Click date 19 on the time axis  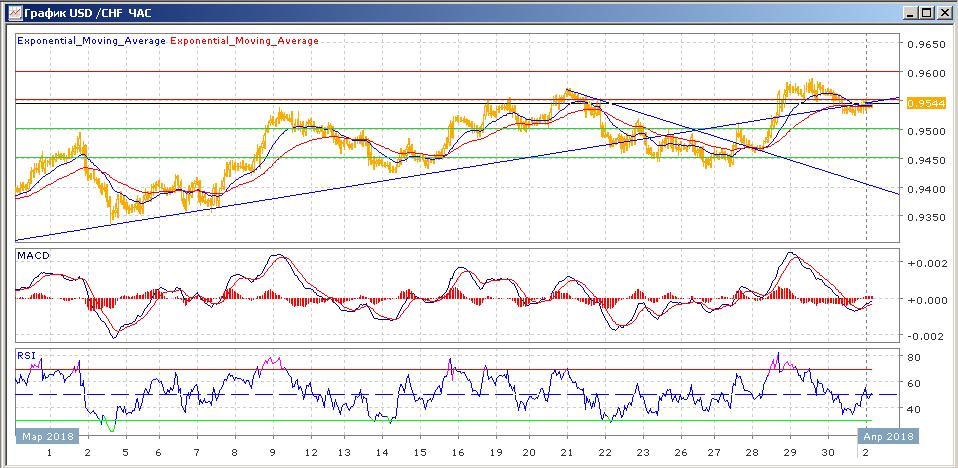click(x=495, y=453)
